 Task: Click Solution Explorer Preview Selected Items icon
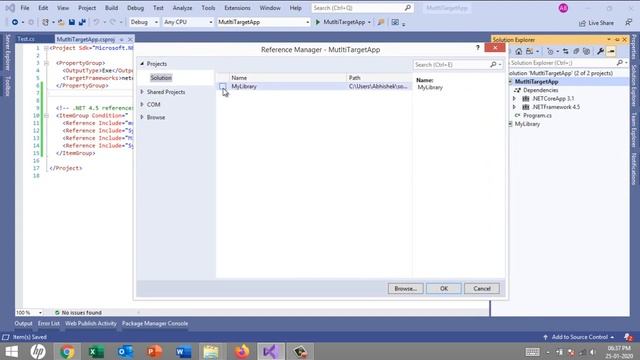pos(611,51)
